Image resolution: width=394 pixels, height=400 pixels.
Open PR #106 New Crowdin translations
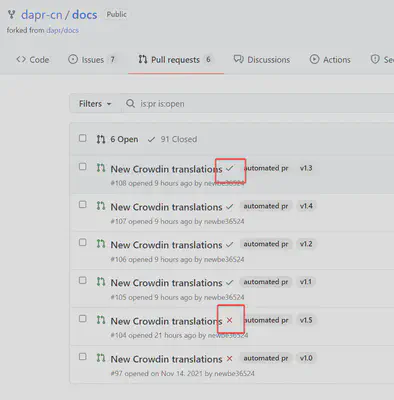point(166,245)
